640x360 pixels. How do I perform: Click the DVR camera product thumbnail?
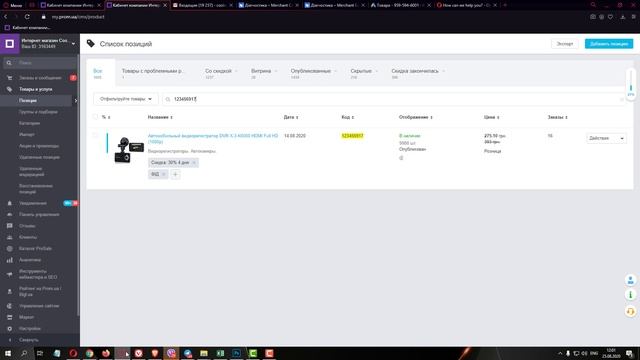tap(129, 150)
